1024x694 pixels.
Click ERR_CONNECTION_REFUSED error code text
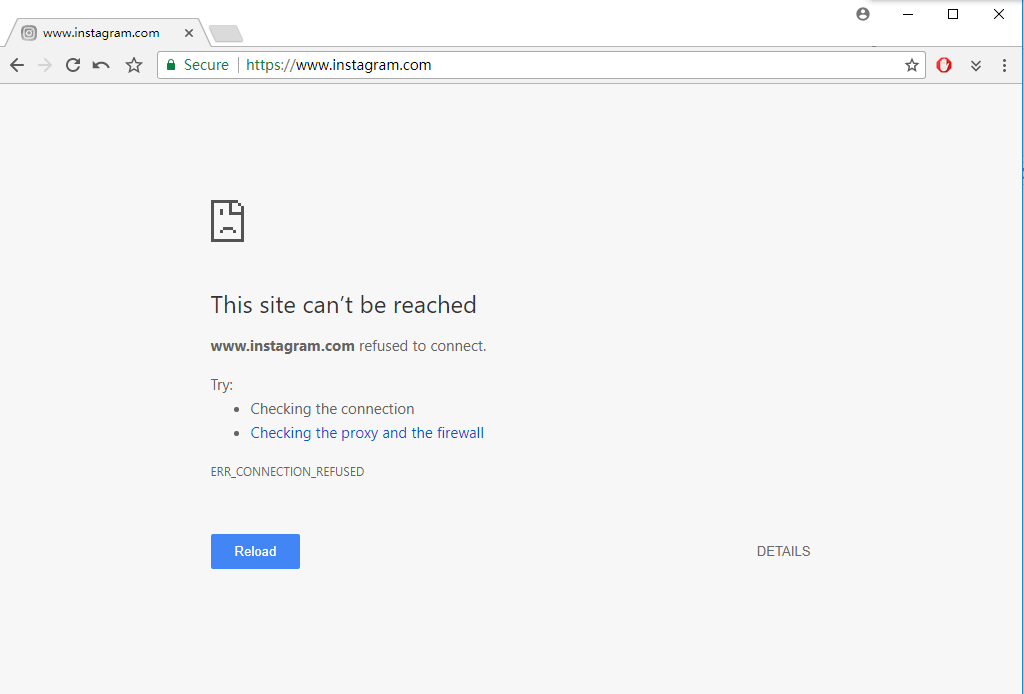(x=287, y=471)
